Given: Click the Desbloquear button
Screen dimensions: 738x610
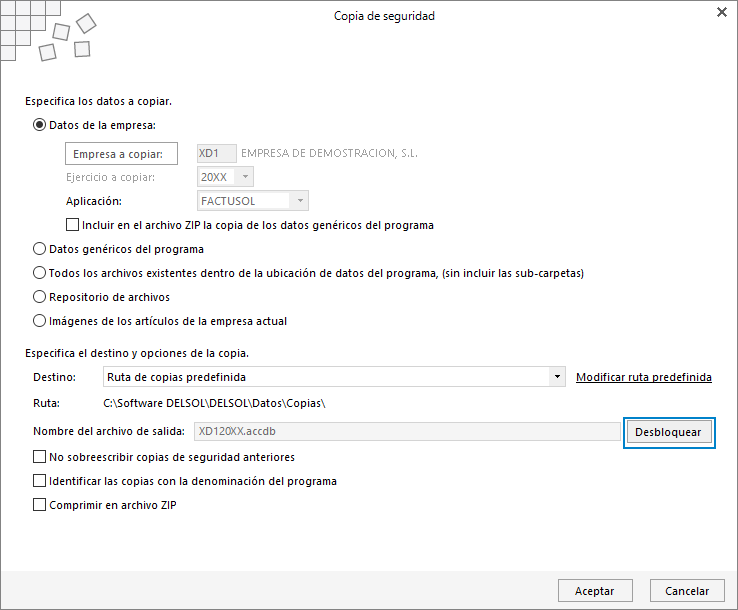Looking at the screenshot, I should [x=668, y=432].
